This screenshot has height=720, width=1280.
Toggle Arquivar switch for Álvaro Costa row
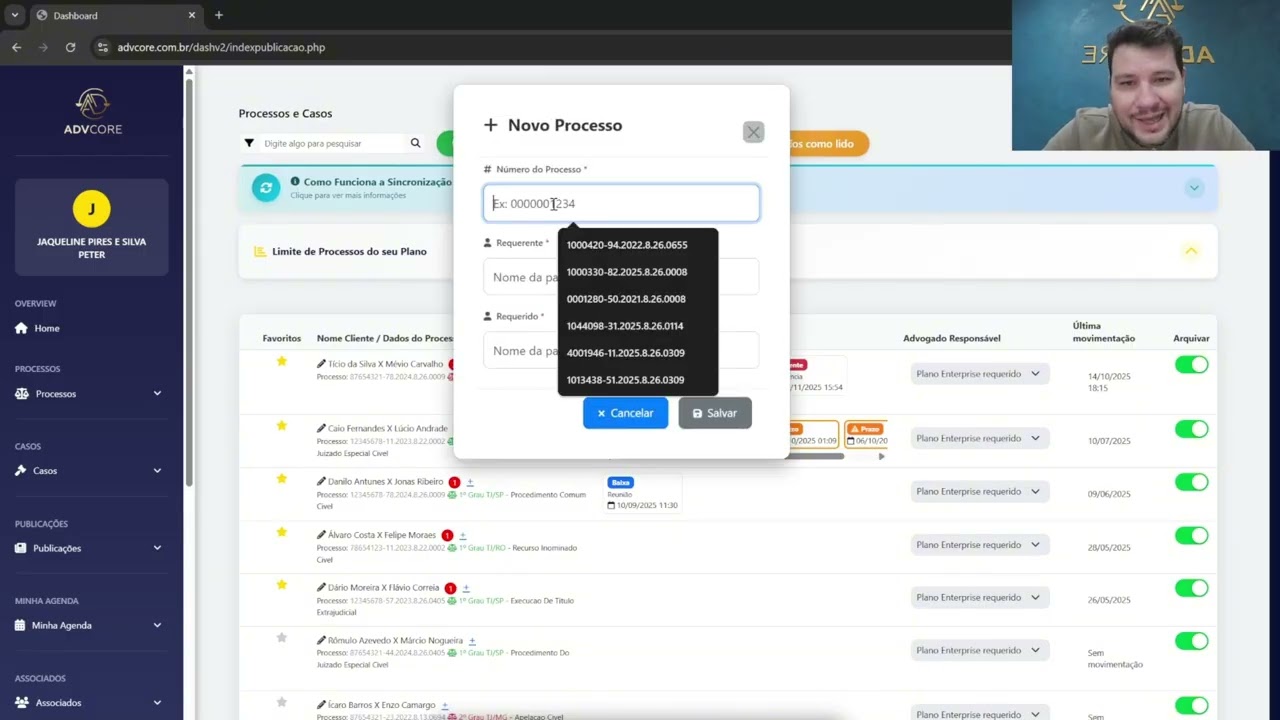1191,536
